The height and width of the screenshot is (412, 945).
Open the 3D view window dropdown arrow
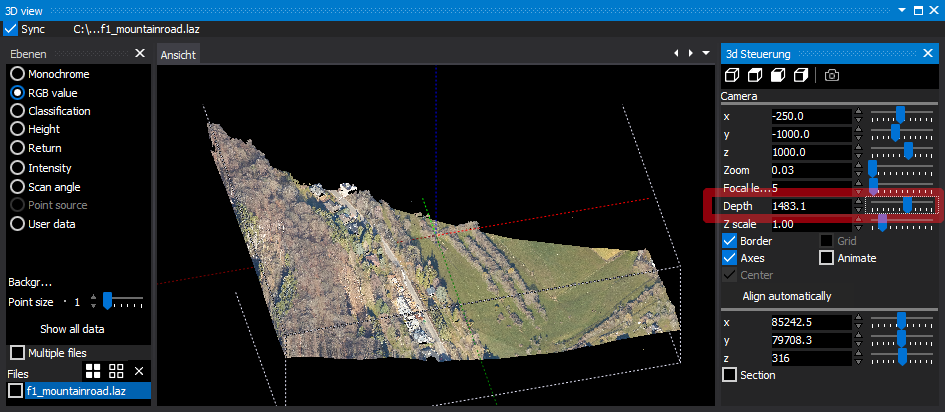coord(903,10)
